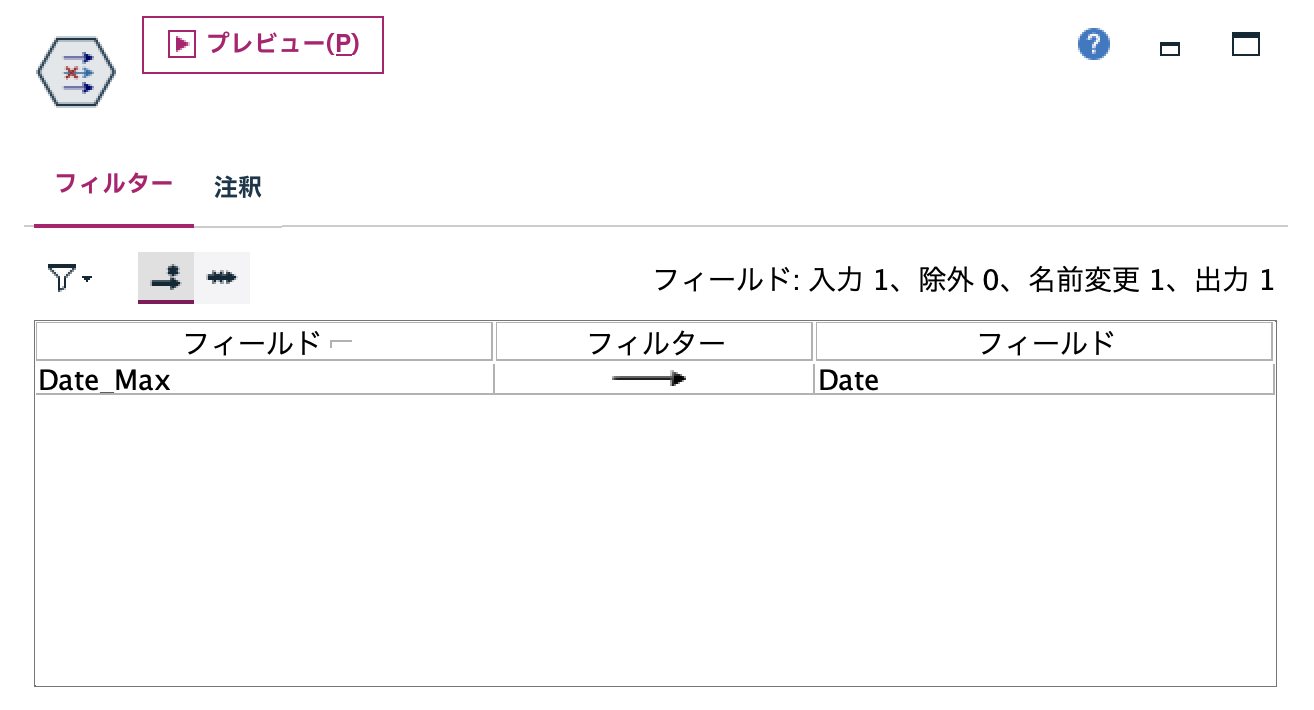Toggle the single-field filter view mode
The image size is (1314, 710).
166,277
